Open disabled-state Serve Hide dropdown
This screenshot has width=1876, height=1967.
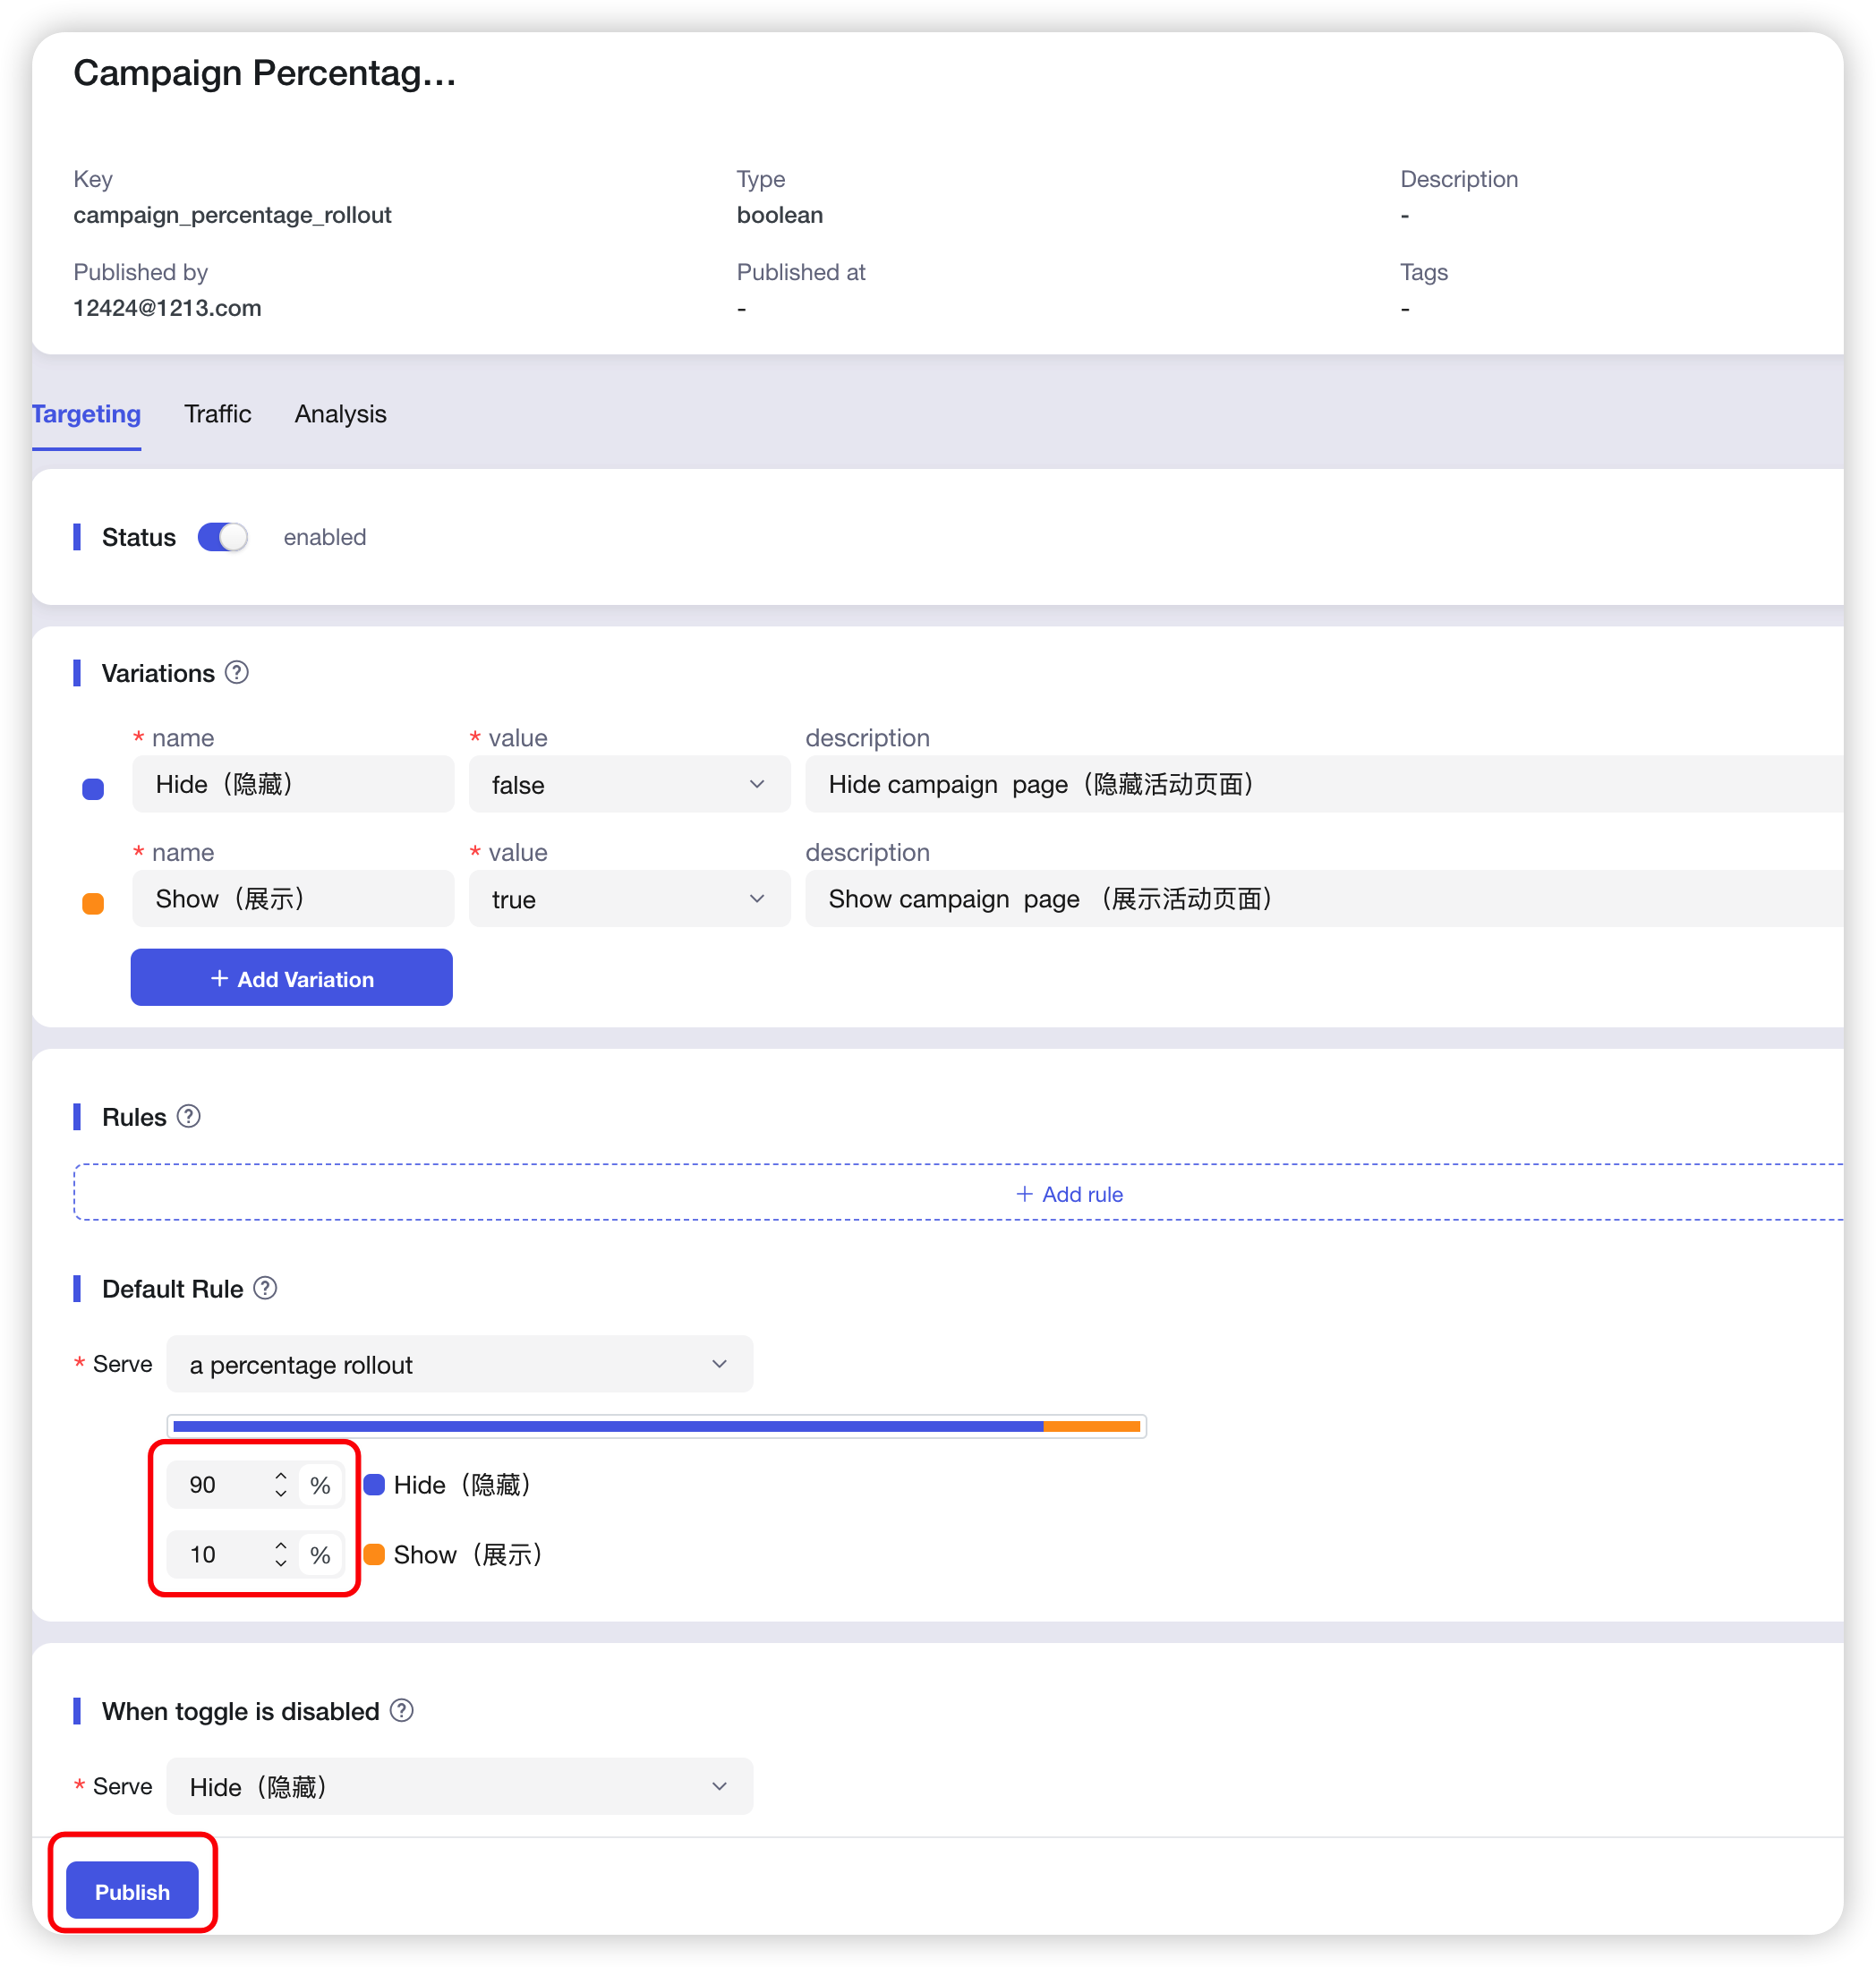(459, 1786)
